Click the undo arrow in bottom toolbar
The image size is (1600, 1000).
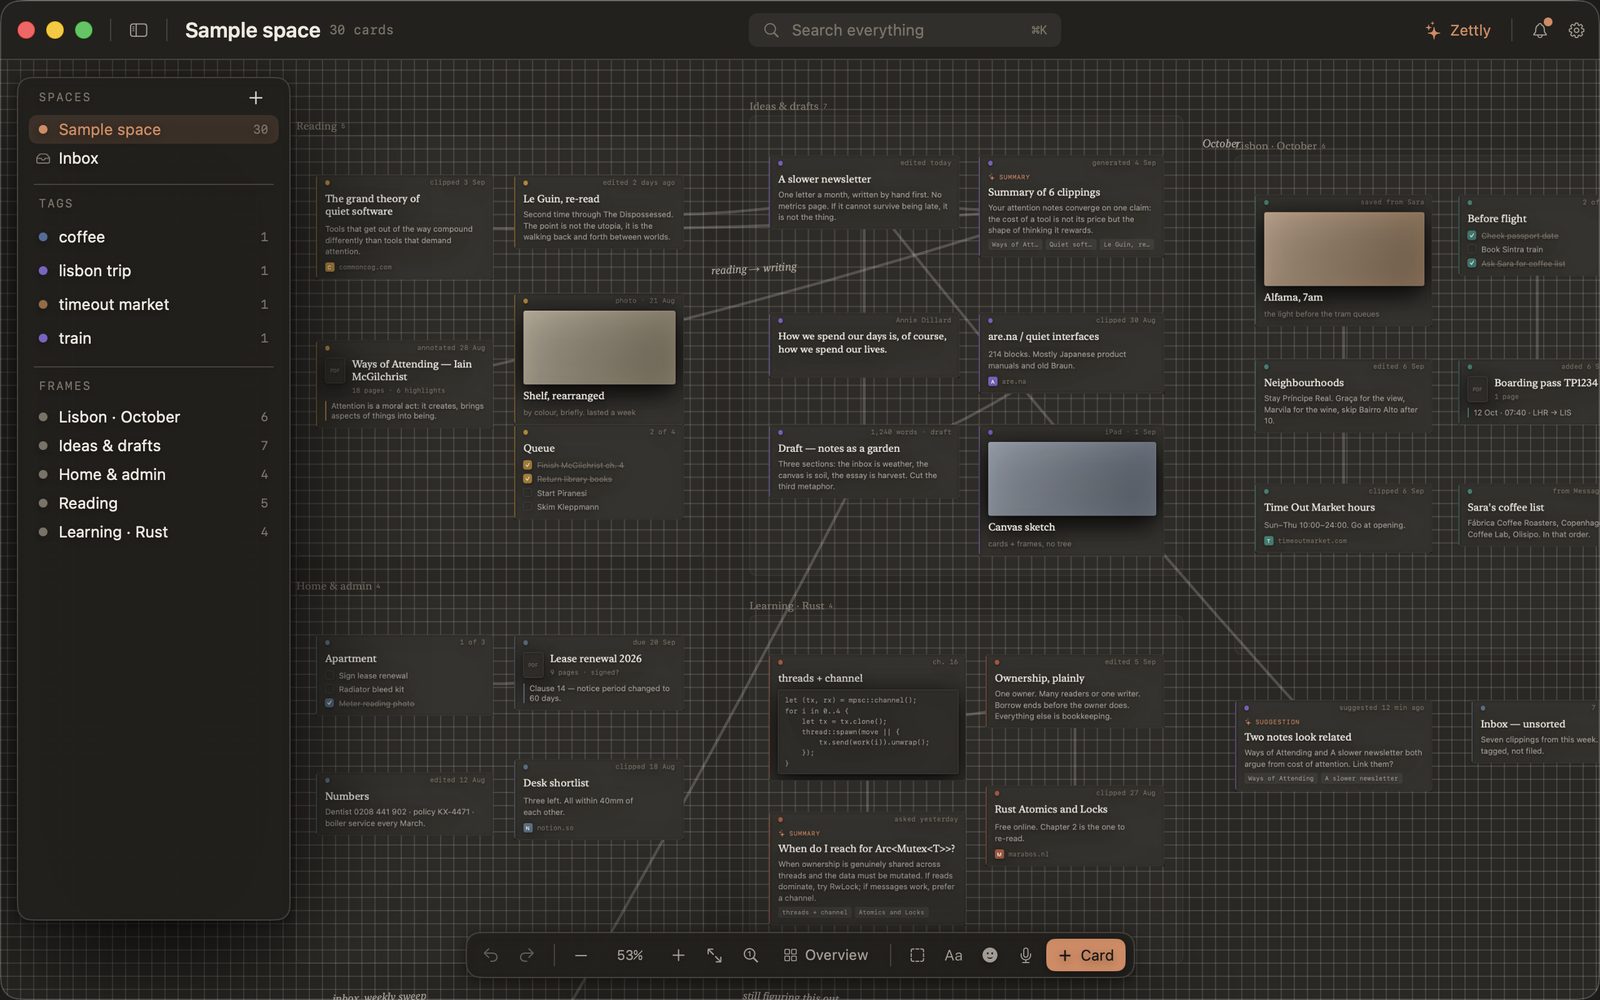(491, 955)
